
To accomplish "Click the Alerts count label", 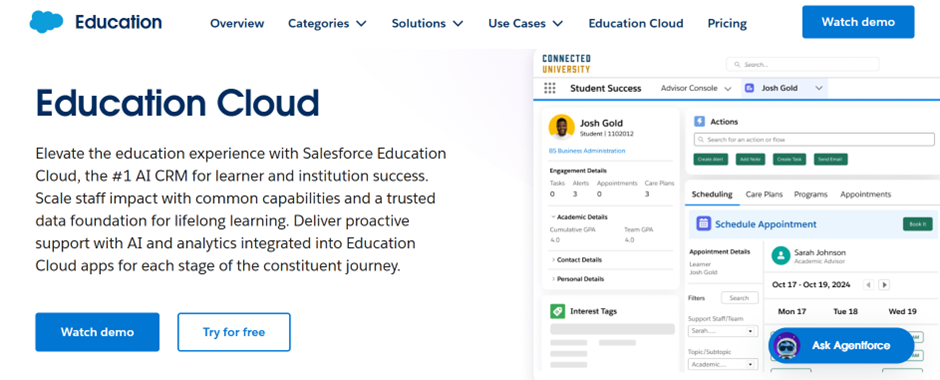I will pyautogui.click(x=581, y=183).
